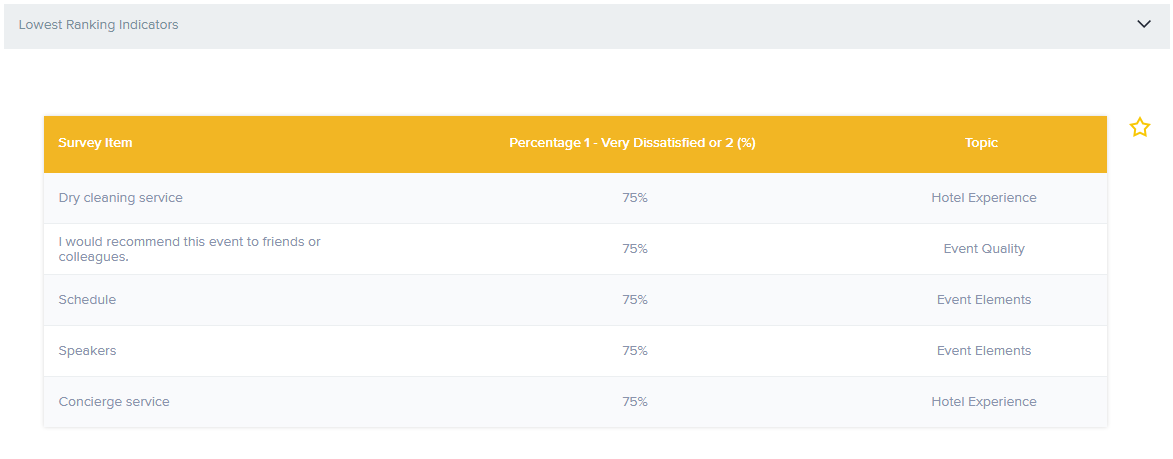The width and height of the screenshot is (1173, 459).
Task: Sort by Survey Item column header
Action: point(95,143)
